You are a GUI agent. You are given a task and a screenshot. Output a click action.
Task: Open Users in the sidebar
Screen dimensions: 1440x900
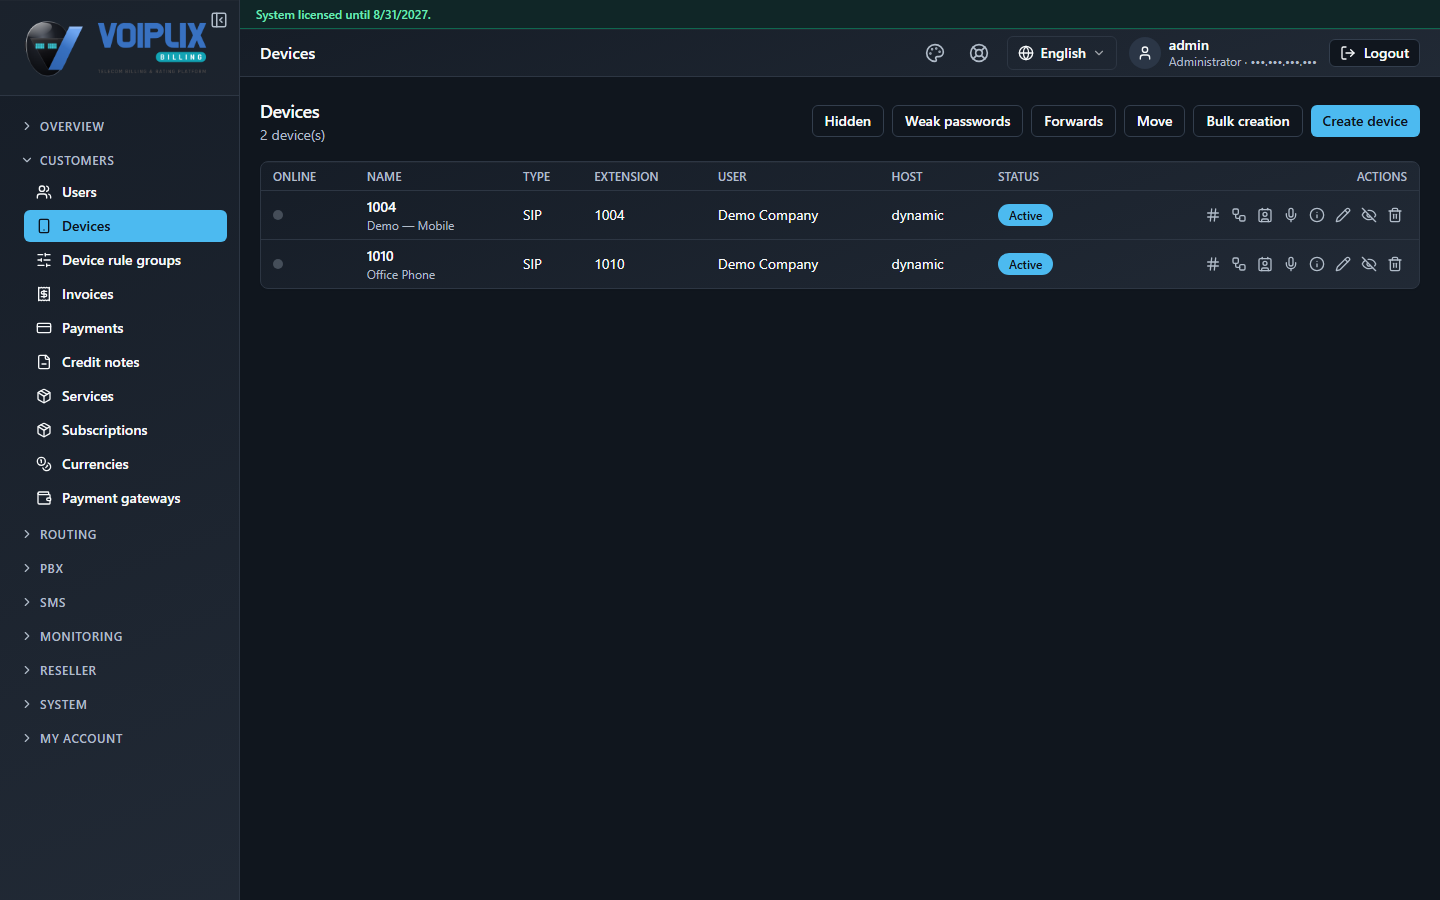click(125, 192)
